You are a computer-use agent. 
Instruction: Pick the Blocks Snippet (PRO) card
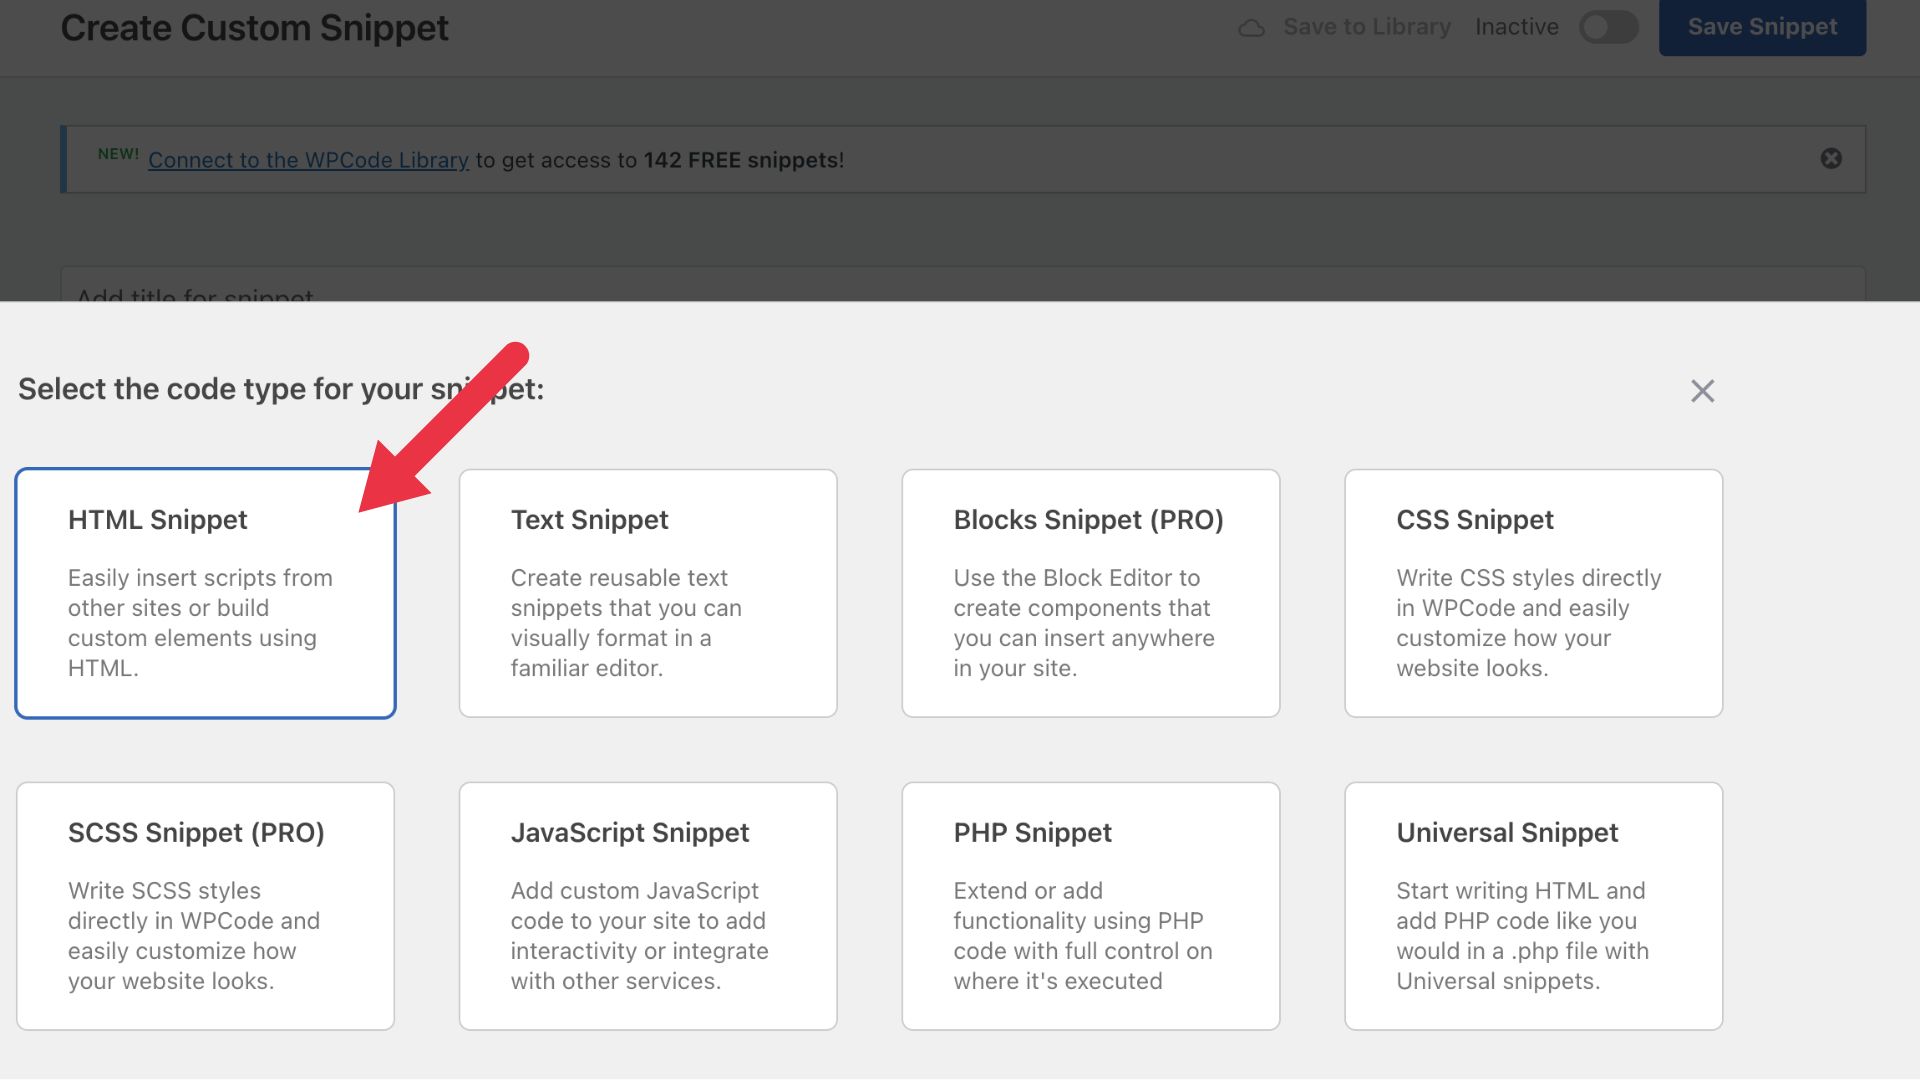(x=1091, y=593)
